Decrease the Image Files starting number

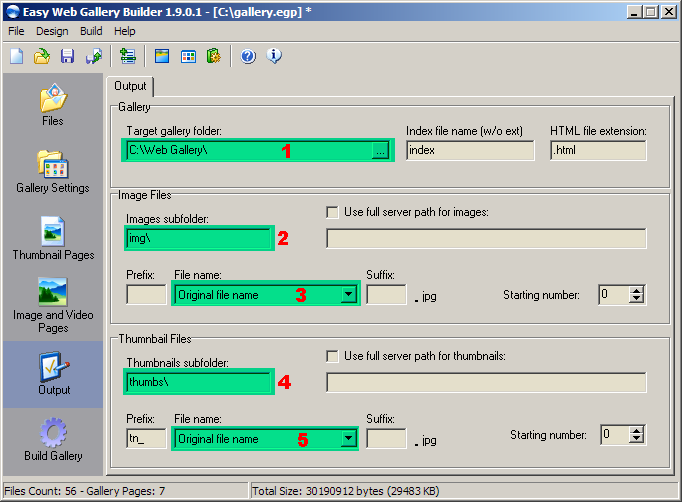tap(637, 299)
